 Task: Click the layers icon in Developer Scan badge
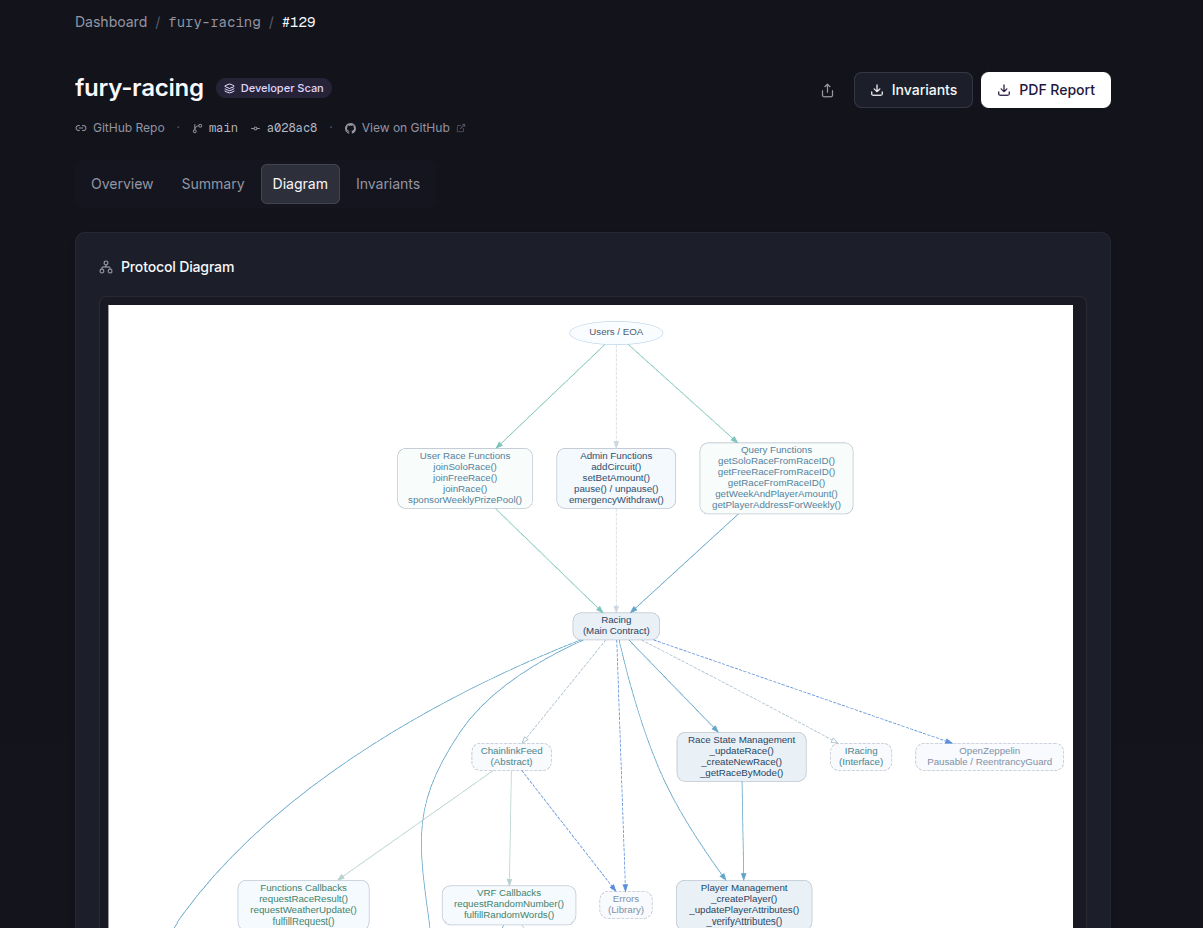(x=229, y=88)
